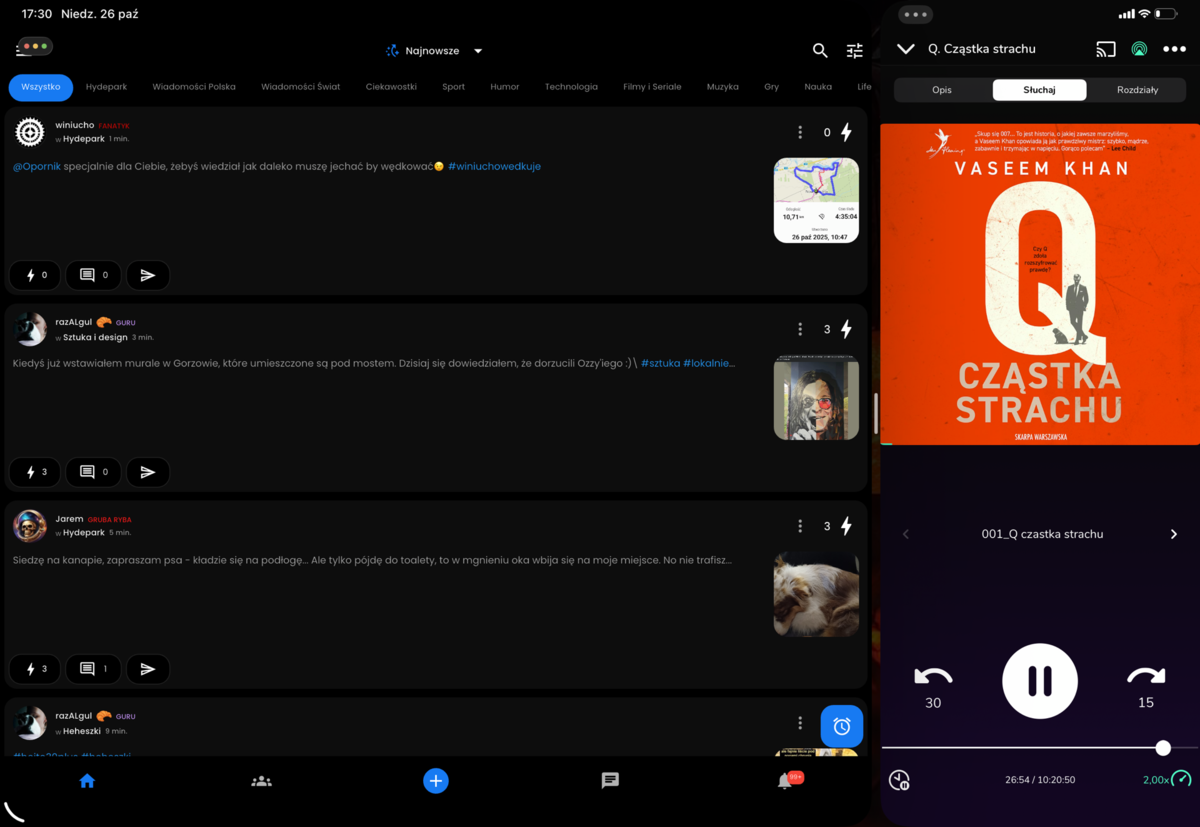Toggle the 2,00x playback speed

click(x=1166, y=779)
